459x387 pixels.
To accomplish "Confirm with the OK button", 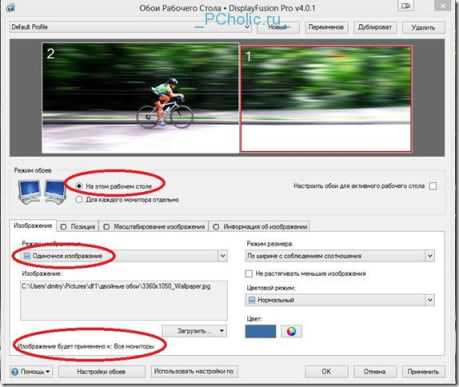I will pos(326,371).
